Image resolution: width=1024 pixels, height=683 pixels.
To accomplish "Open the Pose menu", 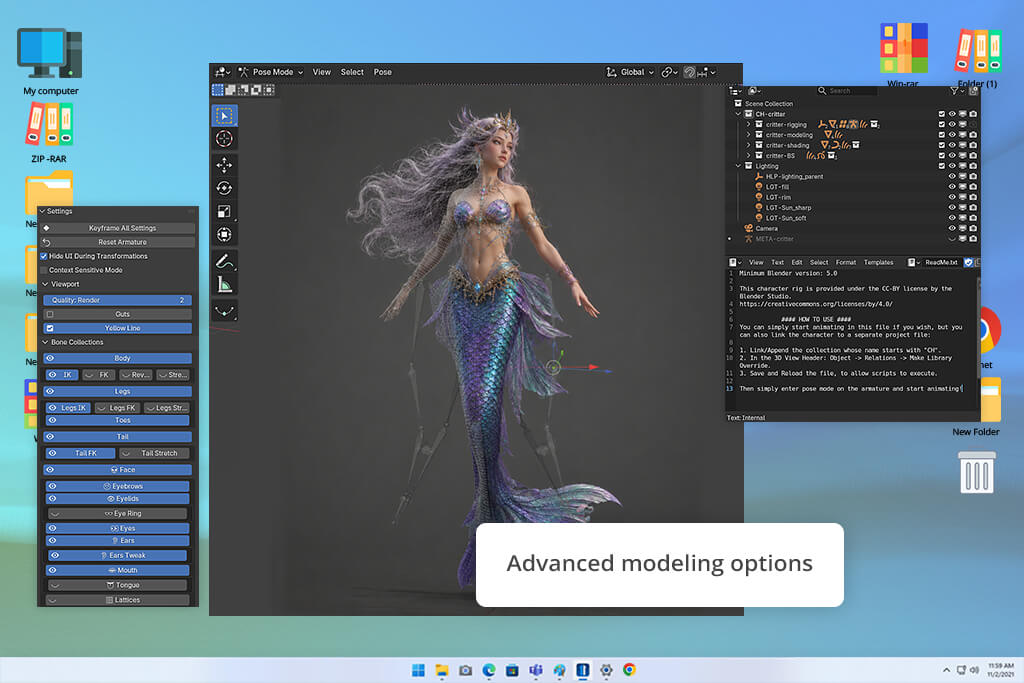I will (383, 72).
